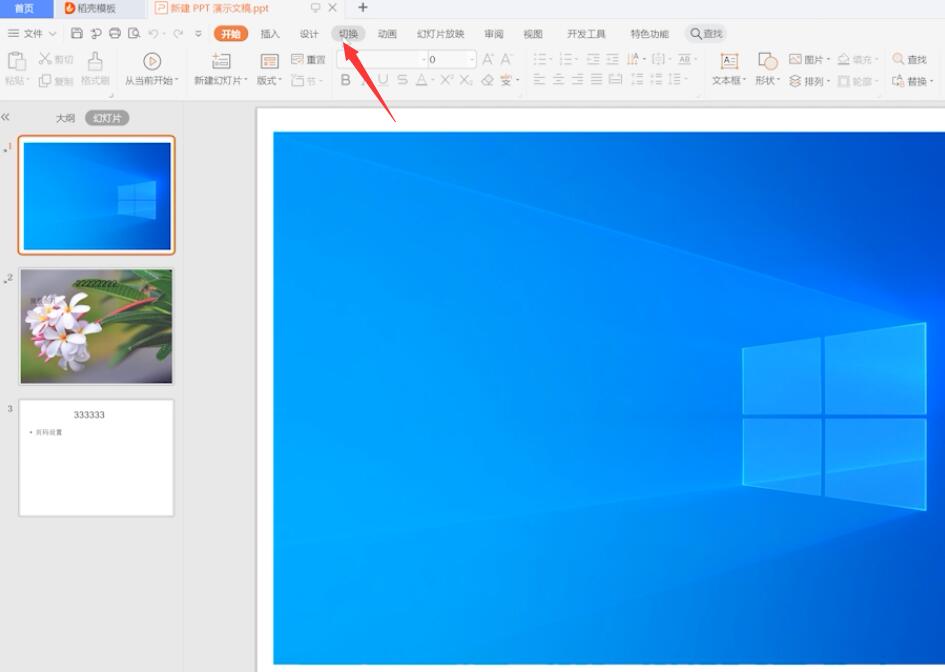Open the Fill (填充) dropdown
This screenshot has height=672, width=945.
[x=858, y=59]
